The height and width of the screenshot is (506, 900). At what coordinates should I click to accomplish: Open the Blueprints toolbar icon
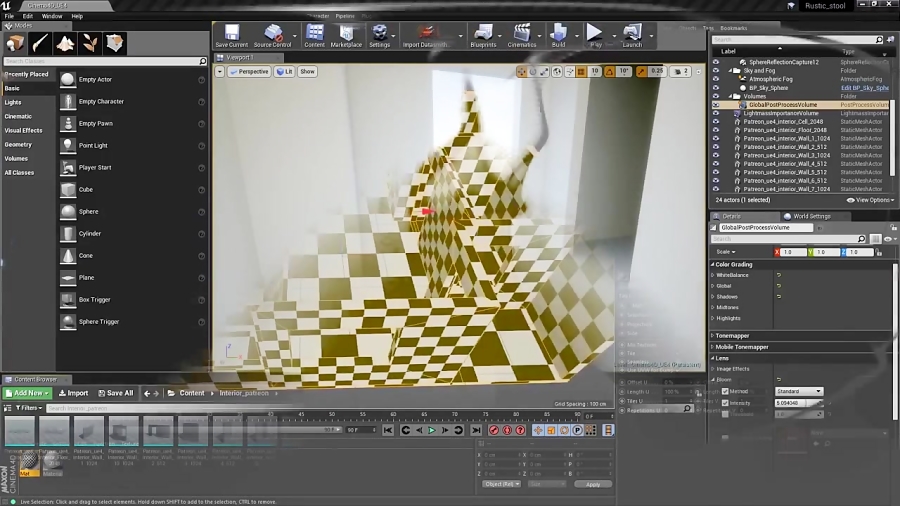(483, 36)
